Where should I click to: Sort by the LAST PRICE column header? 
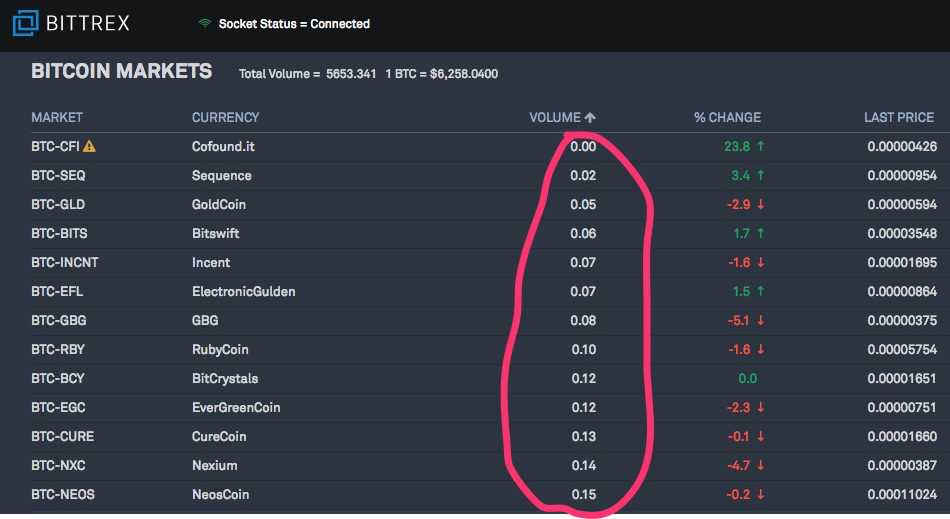(899, 117)
